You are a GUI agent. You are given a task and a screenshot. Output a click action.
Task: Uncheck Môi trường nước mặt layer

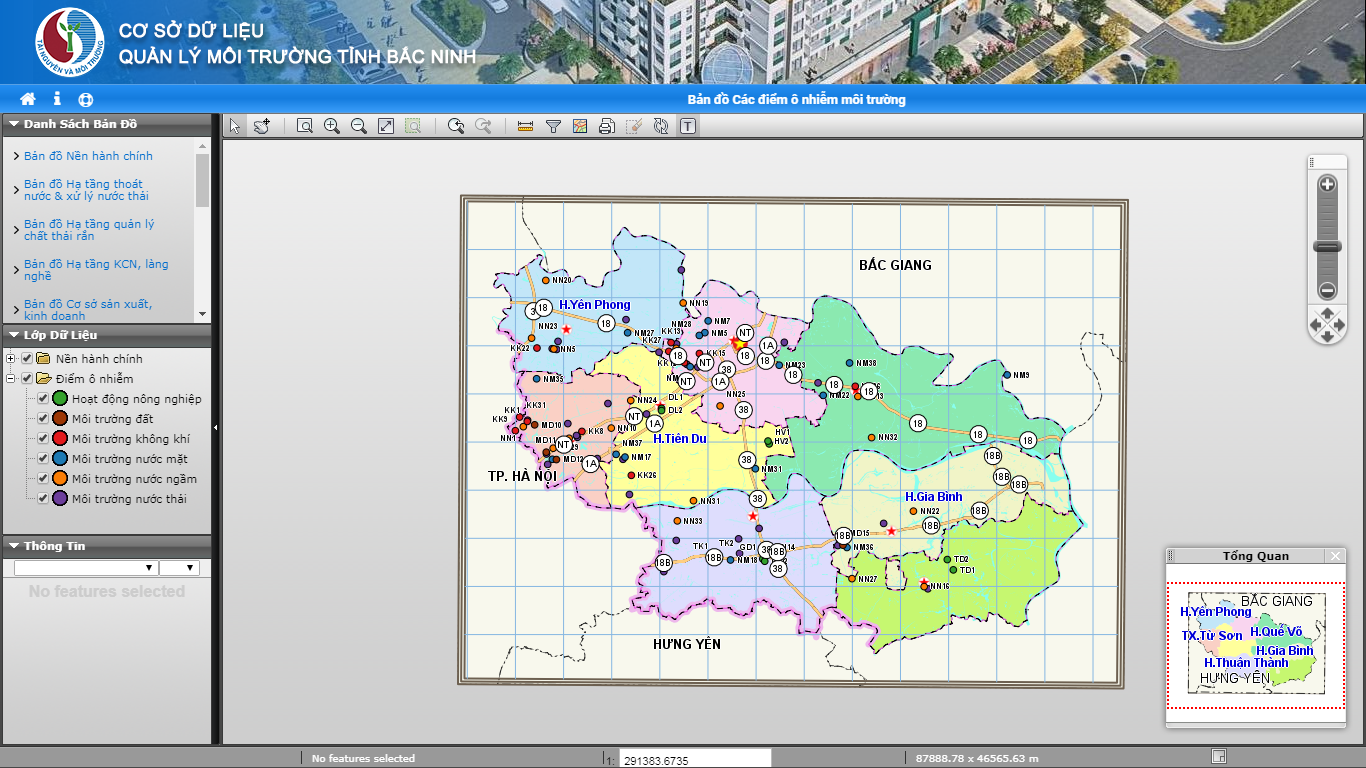43,458
